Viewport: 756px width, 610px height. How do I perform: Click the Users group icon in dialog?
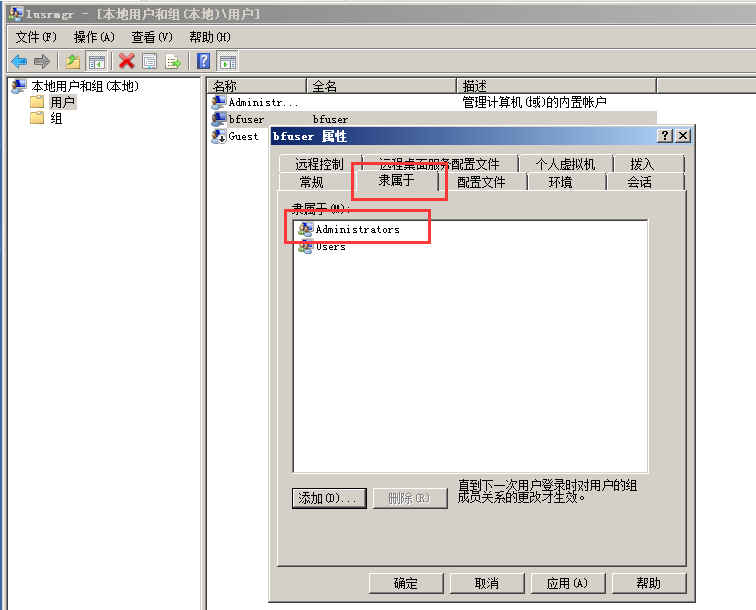[x=305, y=247]
